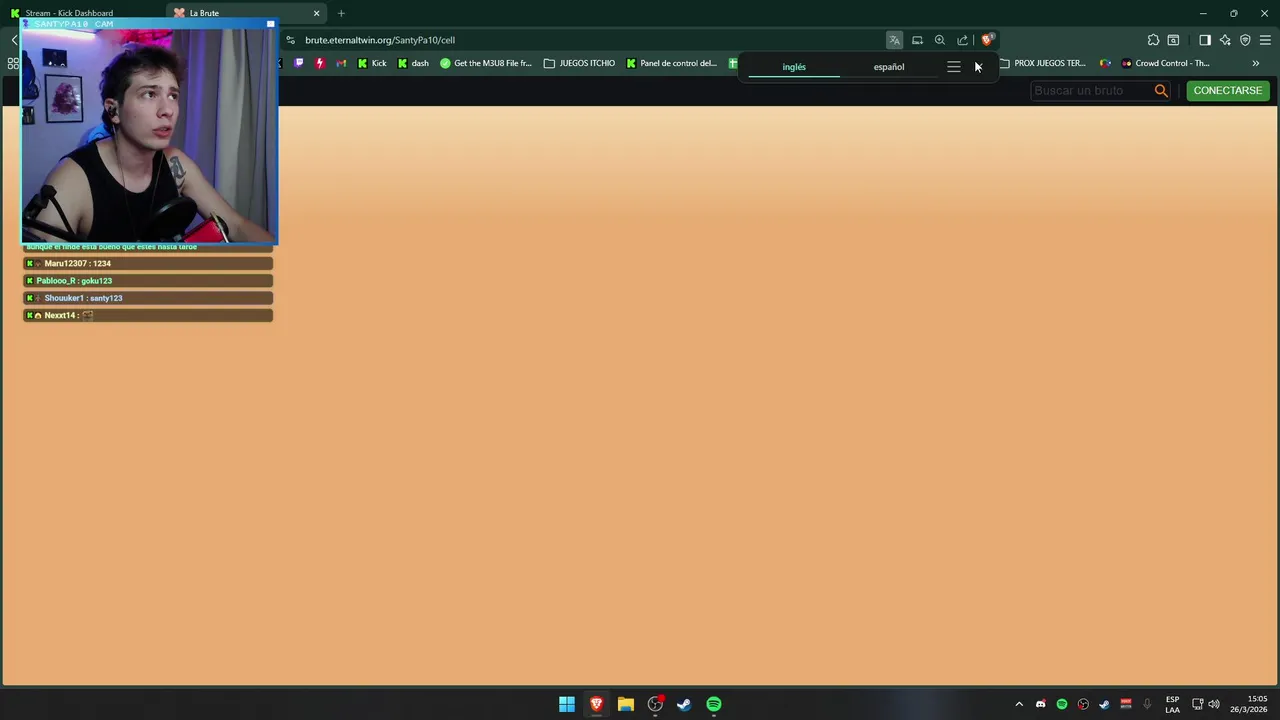Open volume control in system tray
Screen dimensions: 1280x720
coord(1214,704)
